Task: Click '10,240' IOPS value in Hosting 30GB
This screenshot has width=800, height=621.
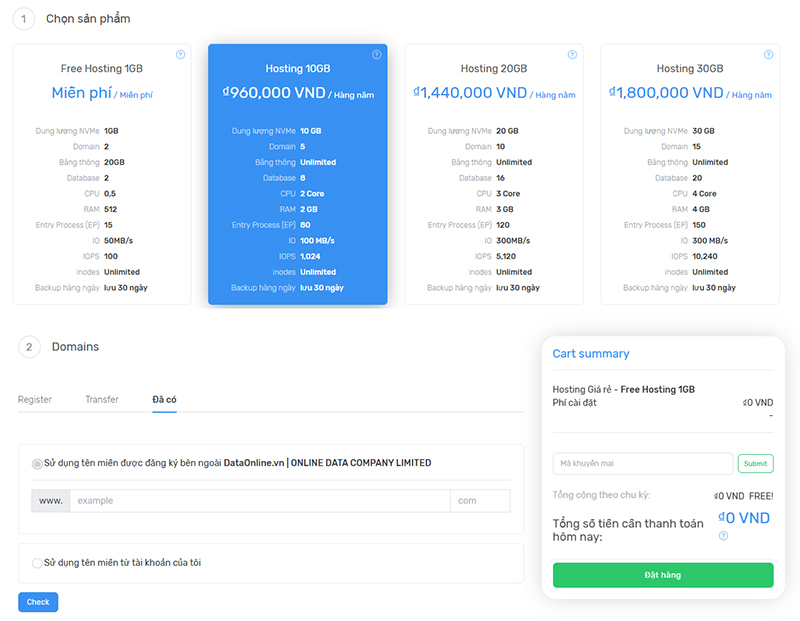Action: pos(705,256)
